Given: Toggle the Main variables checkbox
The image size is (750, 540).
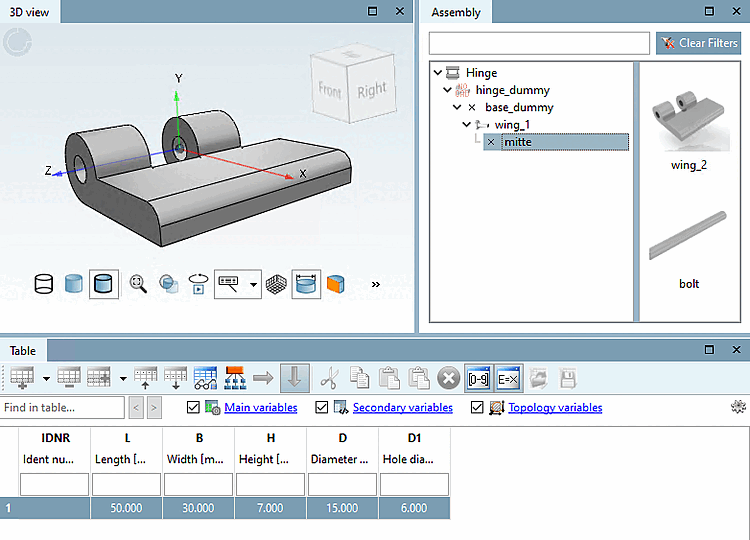Looking at the screenshot, I should [194, 408].
